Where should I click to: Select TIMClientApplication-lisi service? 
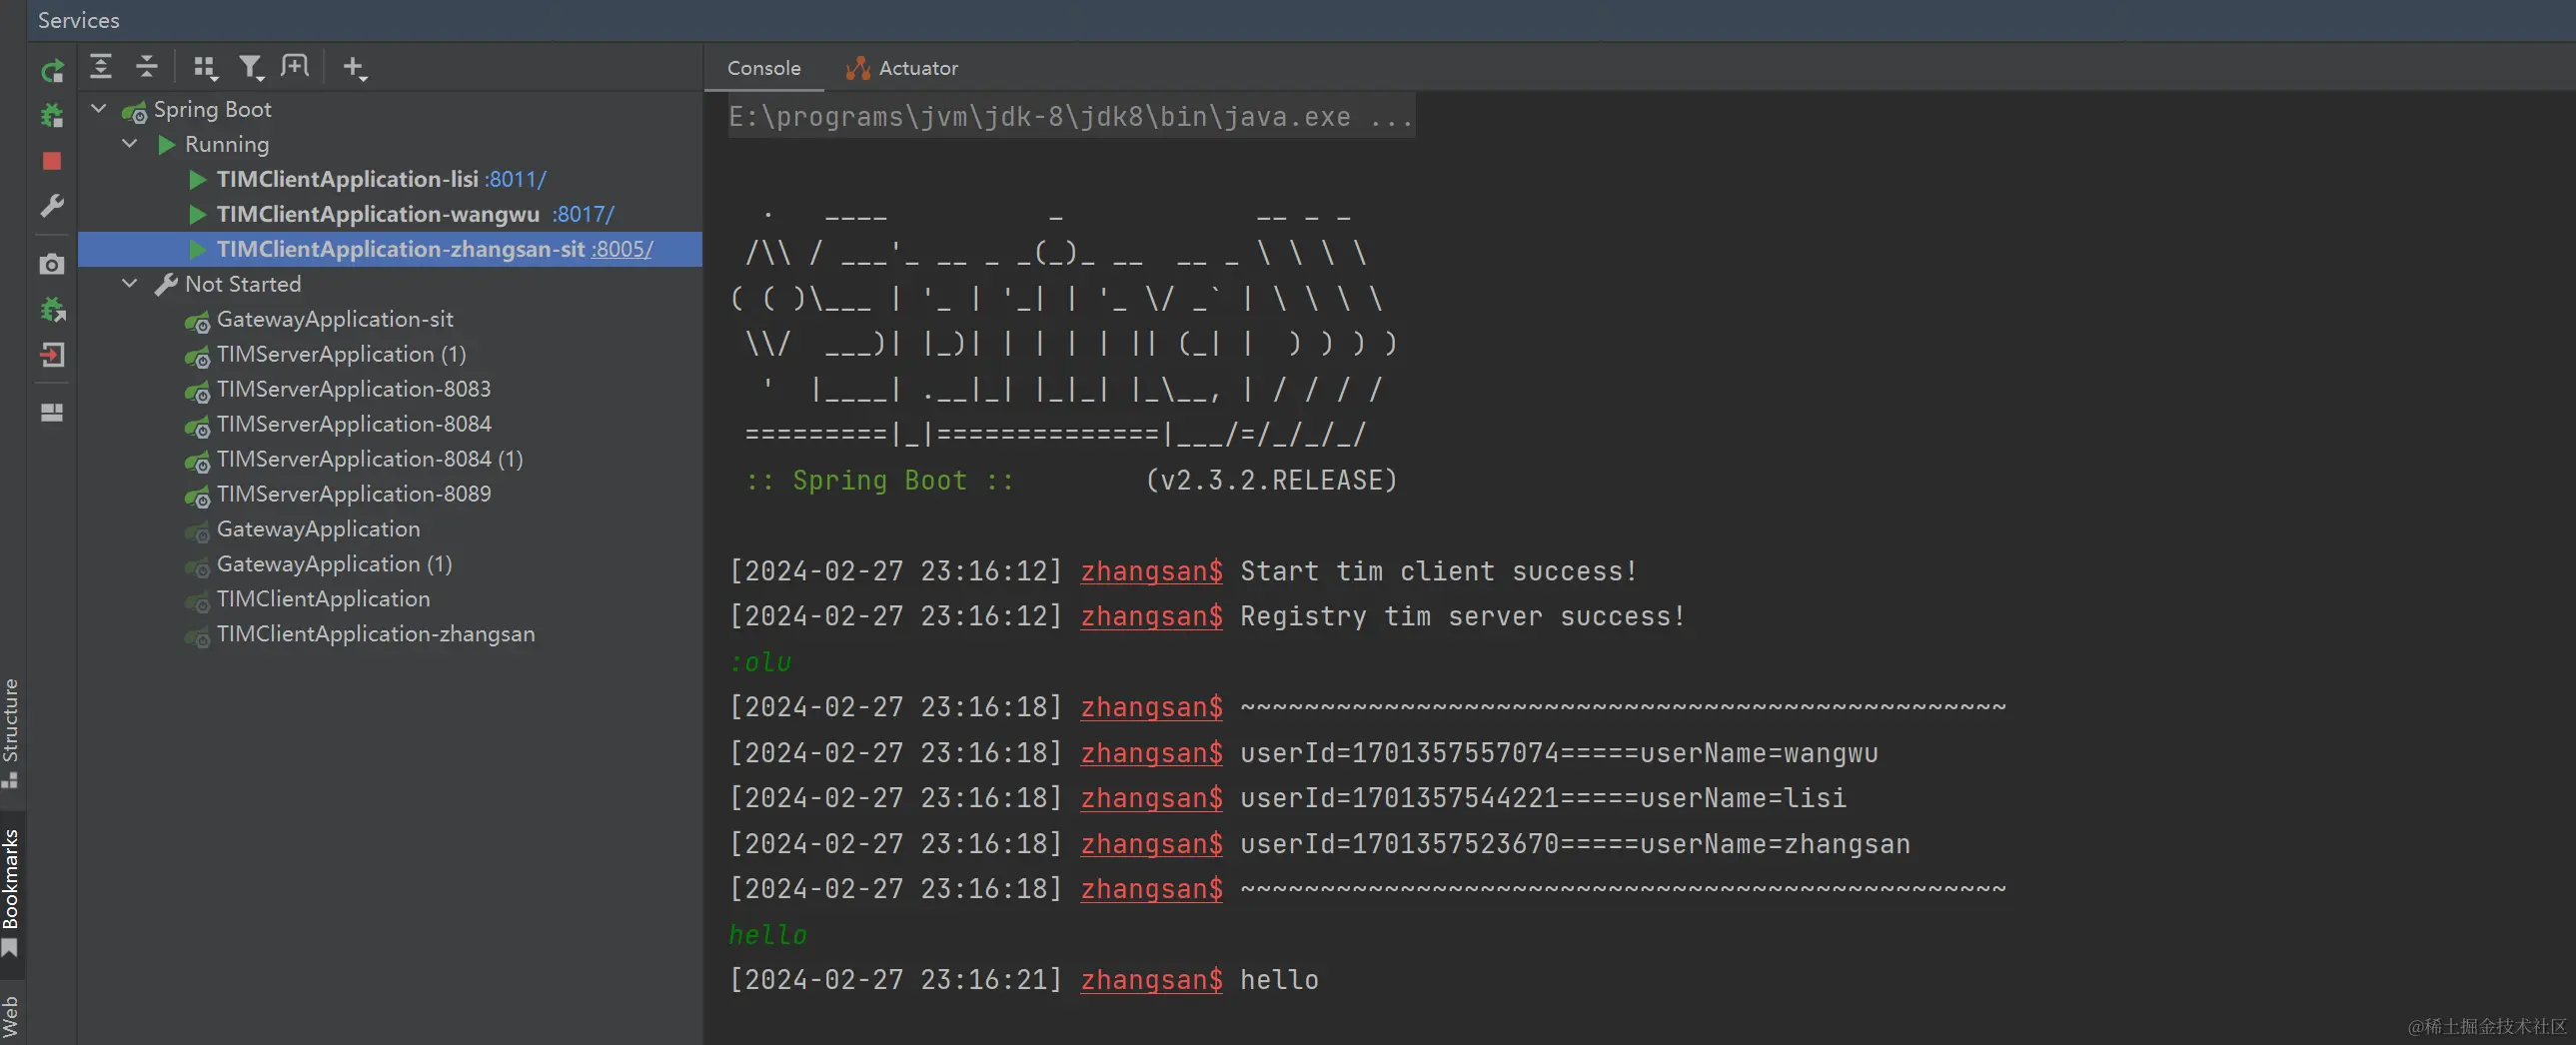point(348,179)
